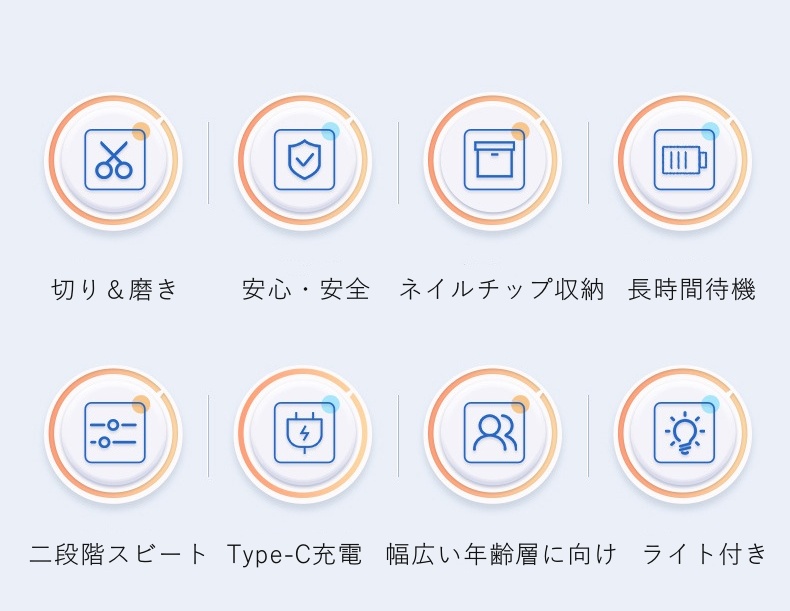Click the ライト付き label
Screen dimensions: 790x611
704,553
